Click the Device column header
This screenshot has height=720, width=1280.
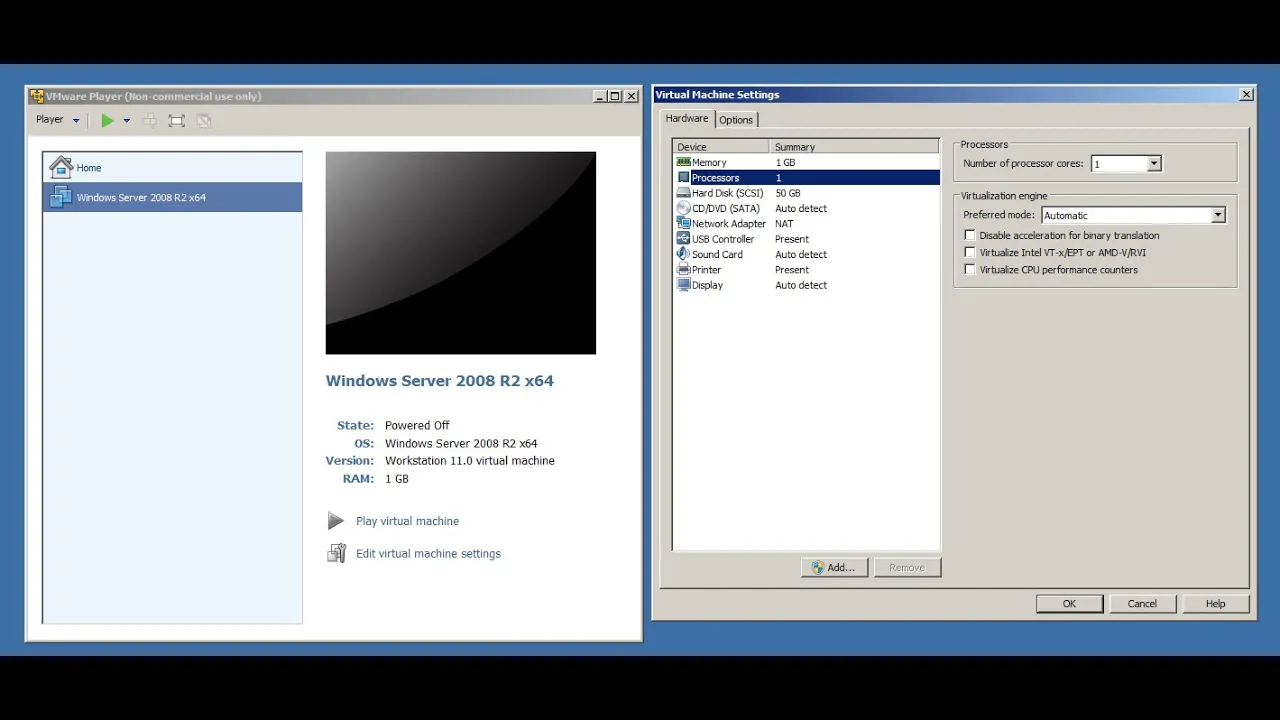coord(721,147)
